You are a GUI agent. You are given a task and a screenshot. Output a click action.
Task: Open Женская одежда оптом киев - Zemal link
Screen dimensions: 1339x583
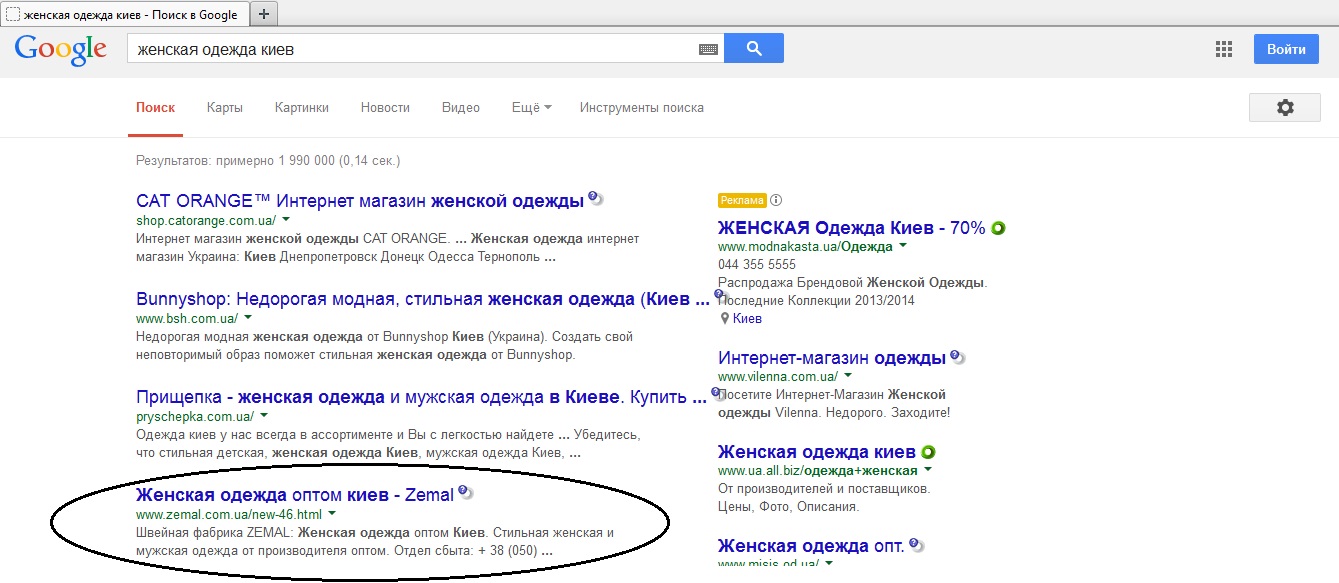[x=295, y=494]
